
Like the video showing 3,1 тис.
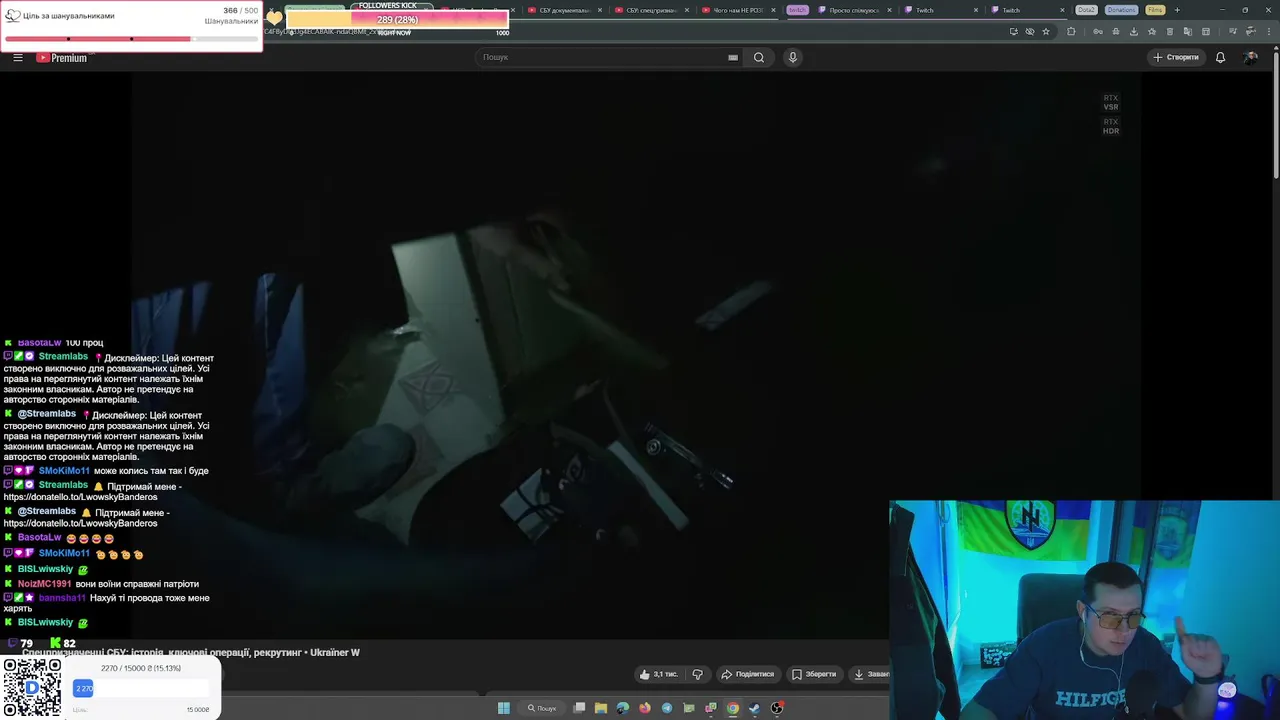pyautogui.click(x=658, y=674)
